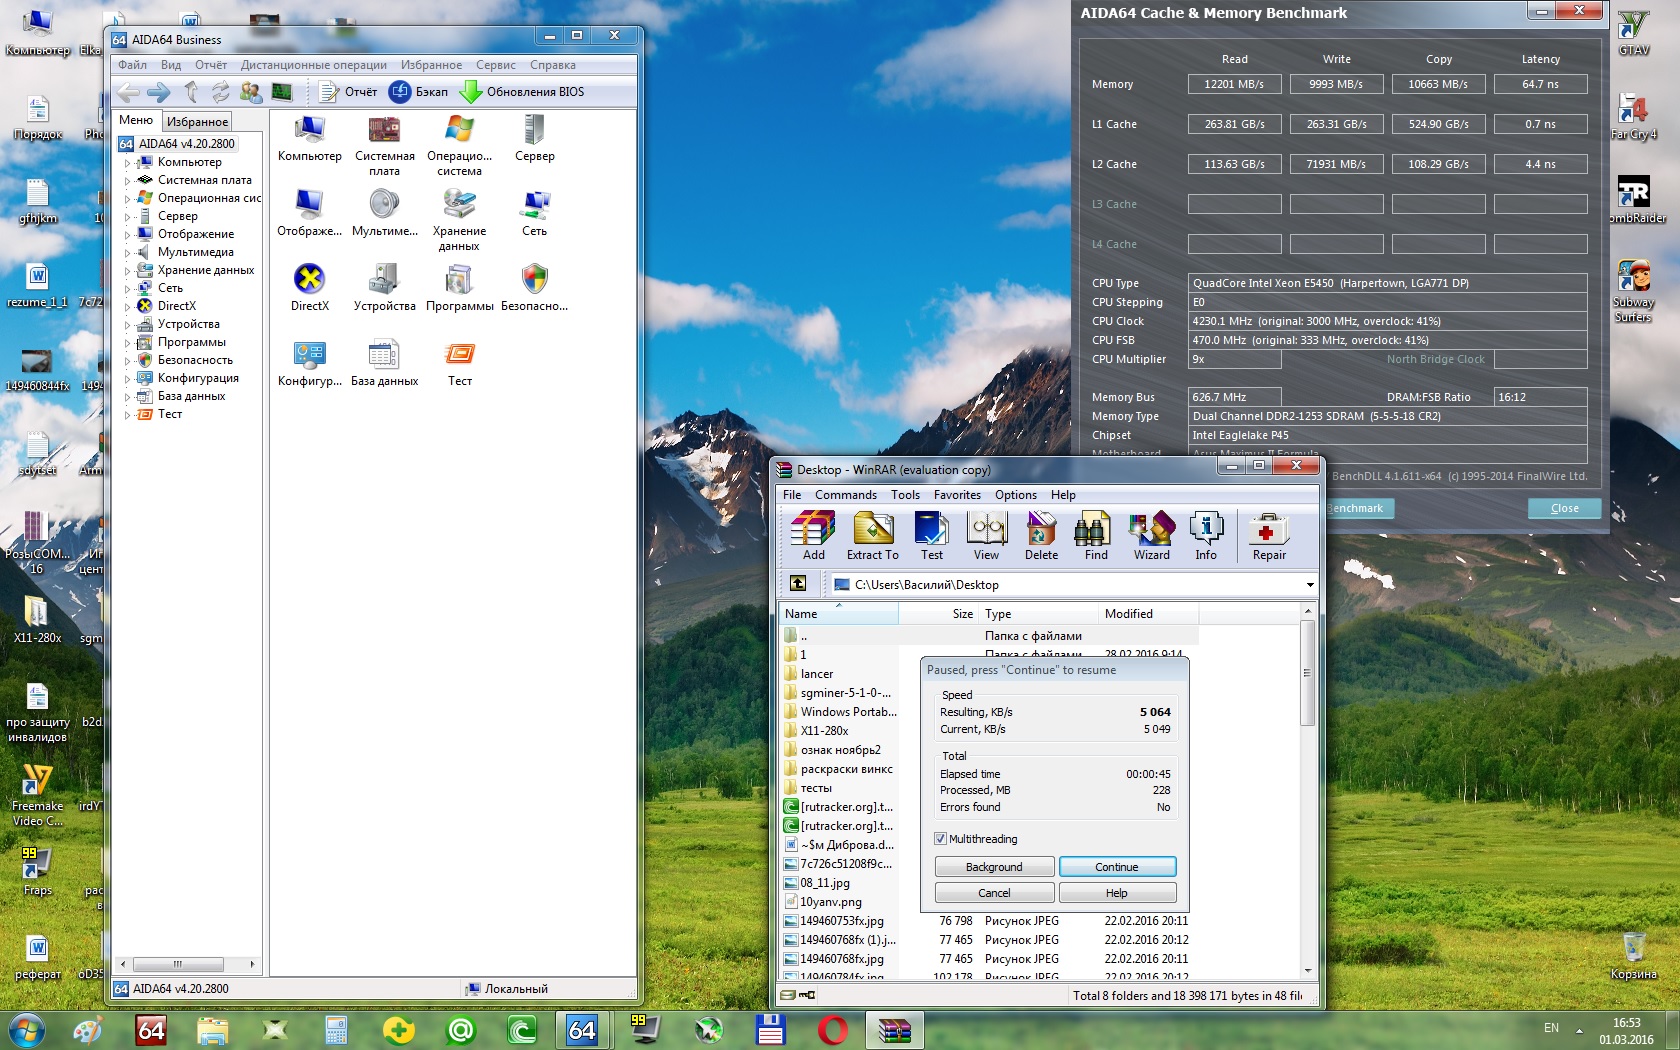Open the Хранение данных storage icon

[x=459, y=221]
